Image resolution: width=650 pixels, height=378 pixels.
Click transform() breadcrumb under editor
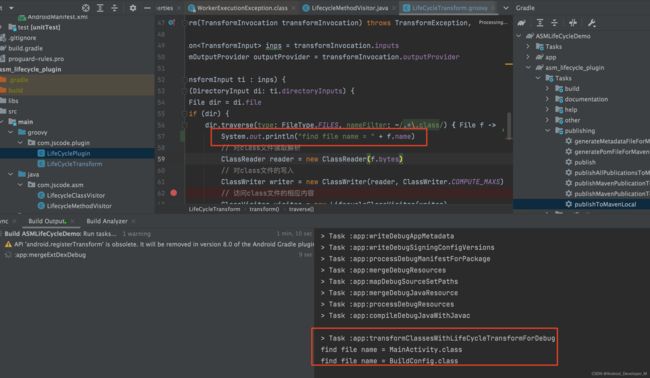pos(264,209)
